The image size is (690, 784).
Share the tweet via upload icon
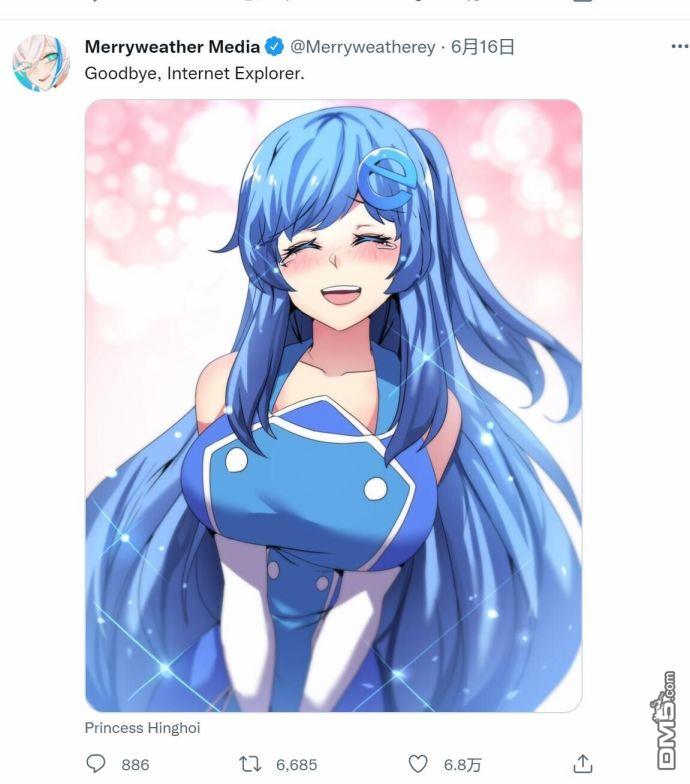(x=582, y=764)
